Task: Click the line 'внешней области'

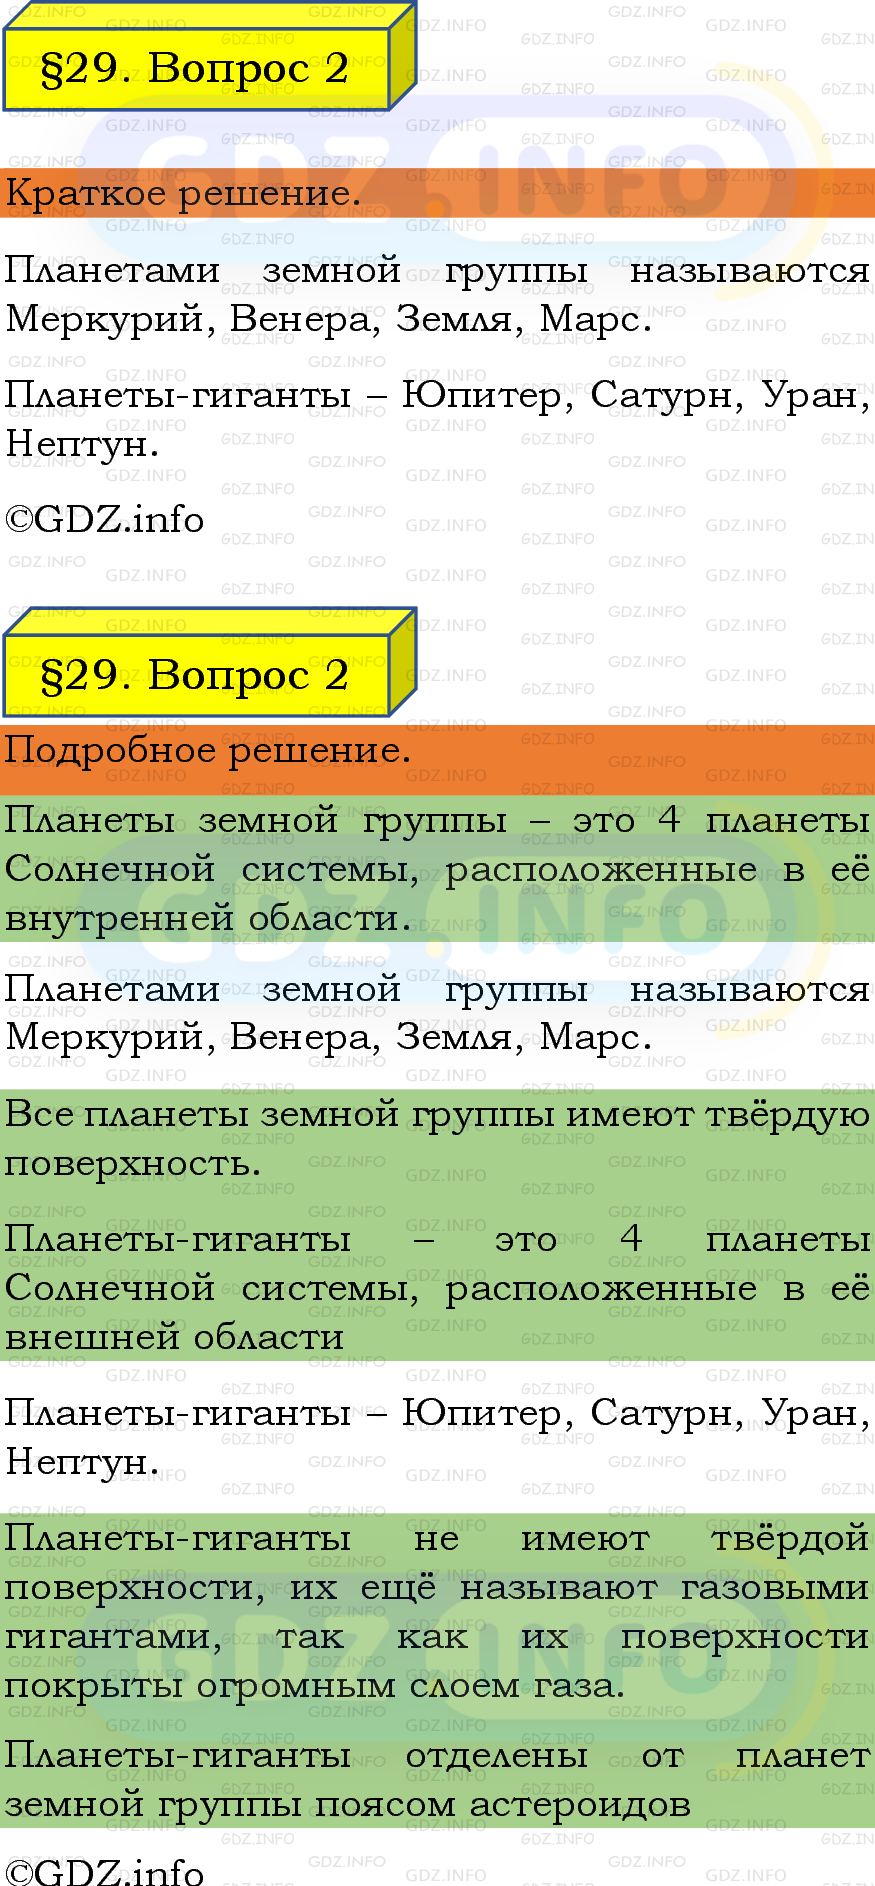Action: [x=174, y=1337]
